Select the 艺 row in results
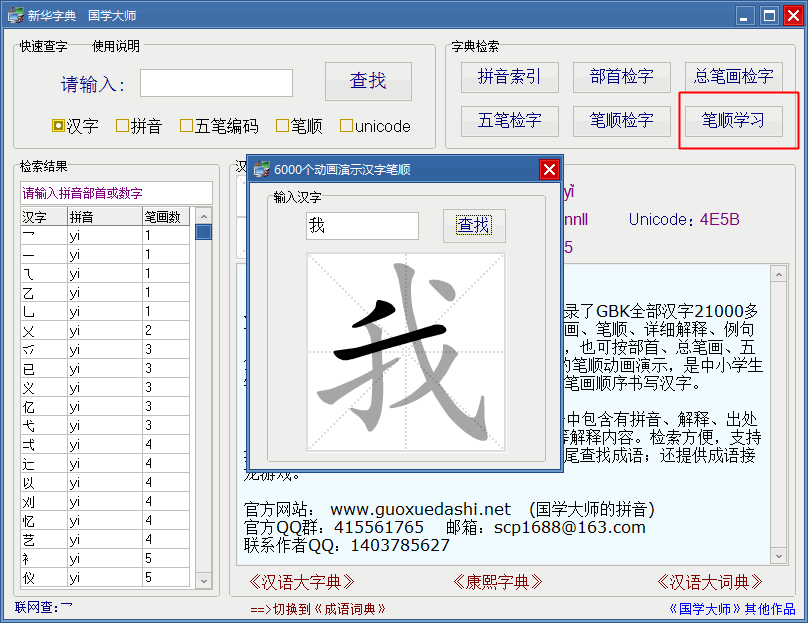 pyautogui.click(x=105, y=540)
